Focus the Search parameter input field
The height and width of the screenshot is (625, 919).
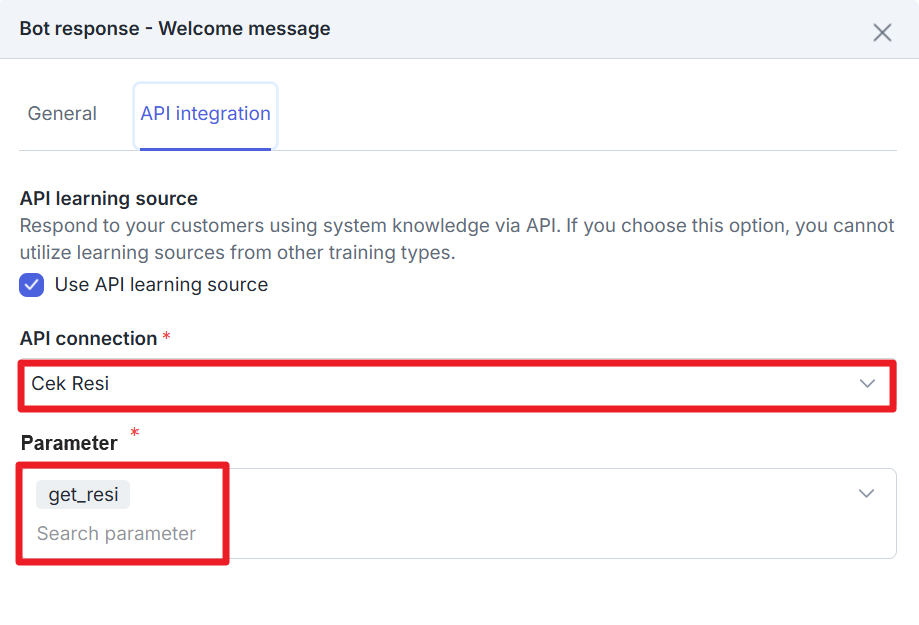point(116,534)
